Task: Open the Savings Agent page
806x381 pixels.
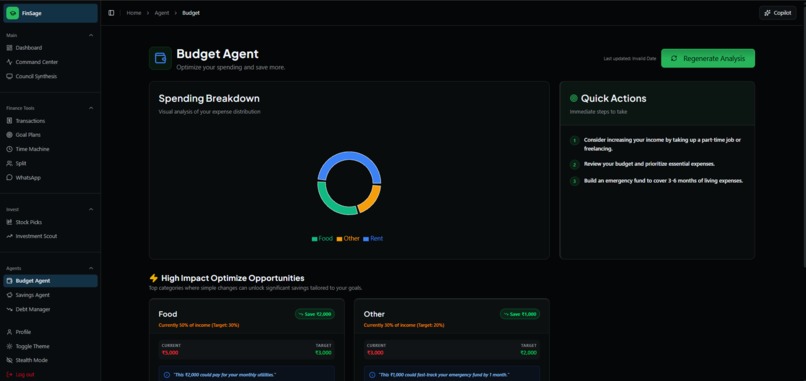Action: tap(50, 295)
